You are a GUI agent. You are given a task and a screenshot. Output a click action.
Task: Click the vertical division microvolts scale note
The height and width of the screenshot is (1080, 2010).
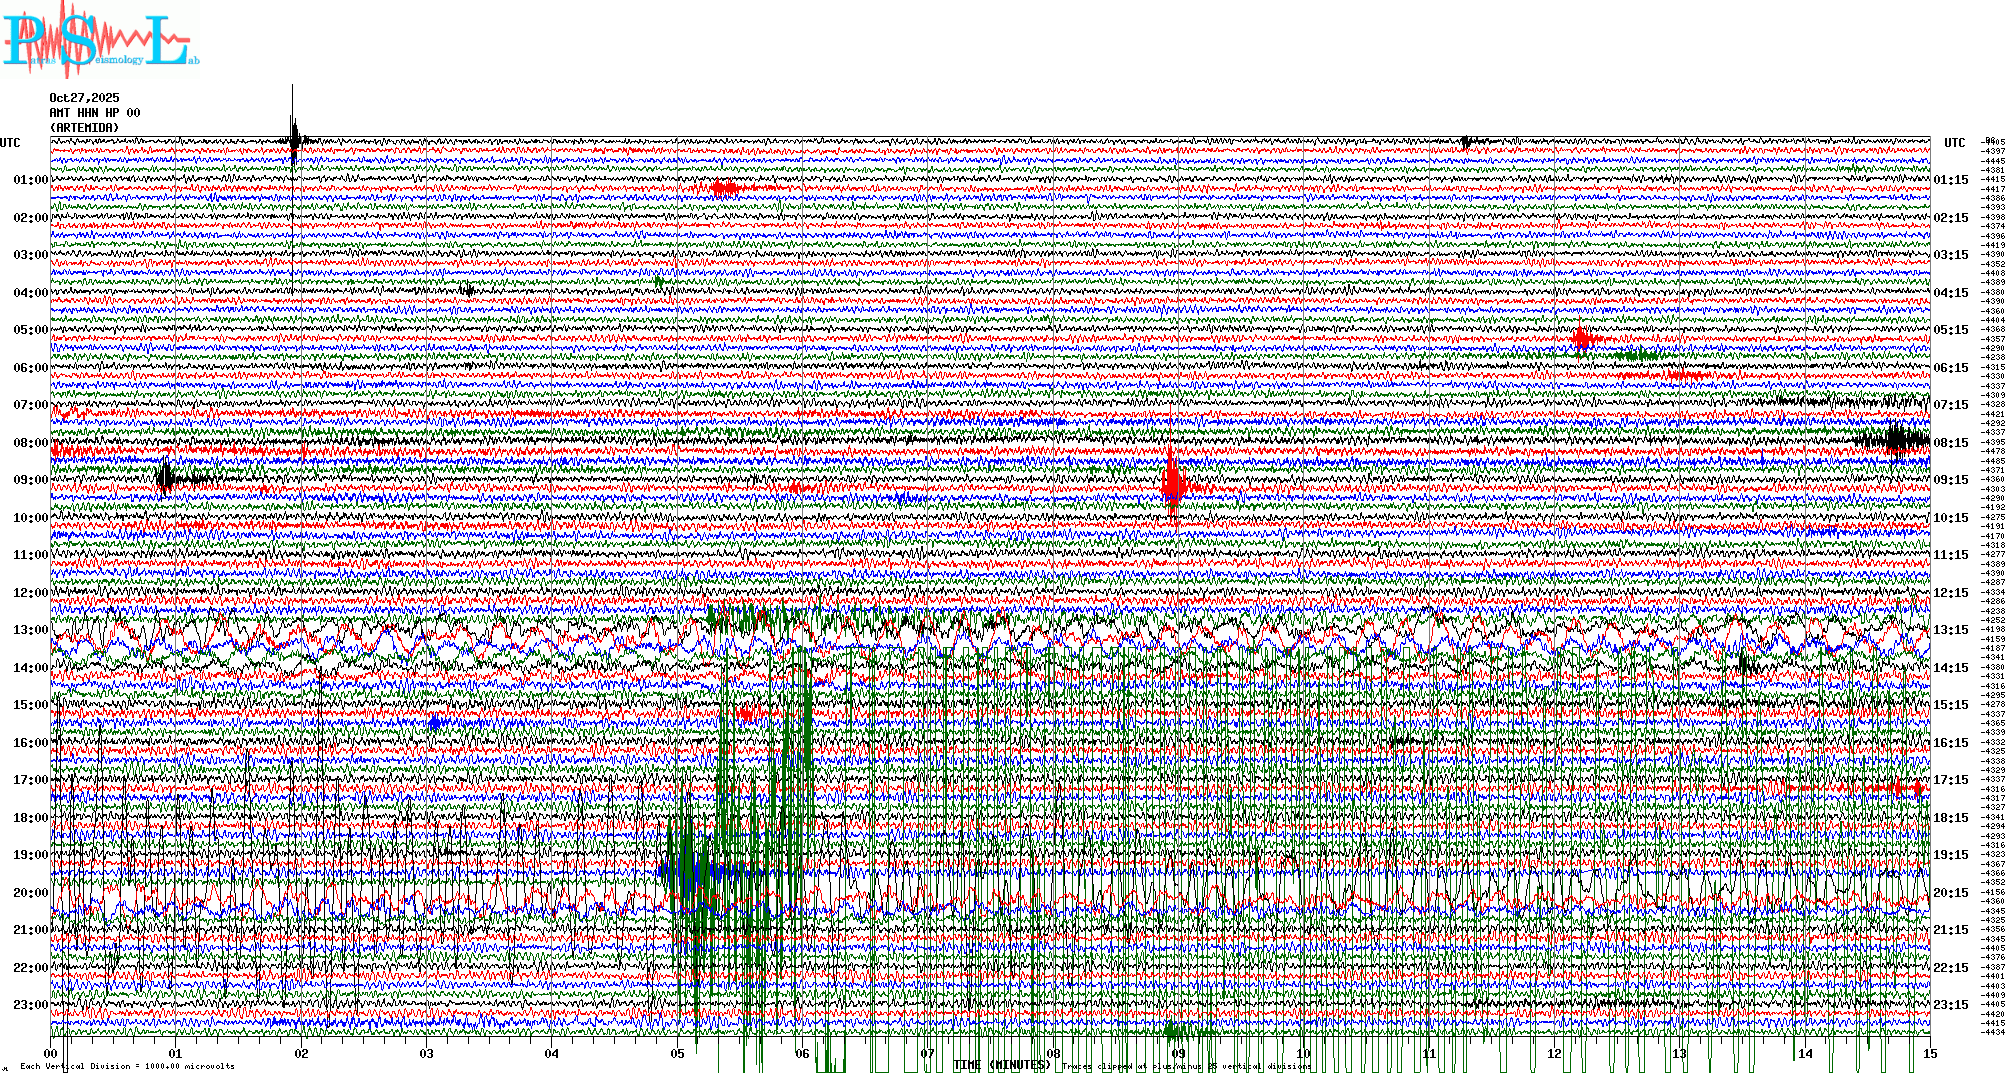pyautogui.click(x=127, y=1066)
